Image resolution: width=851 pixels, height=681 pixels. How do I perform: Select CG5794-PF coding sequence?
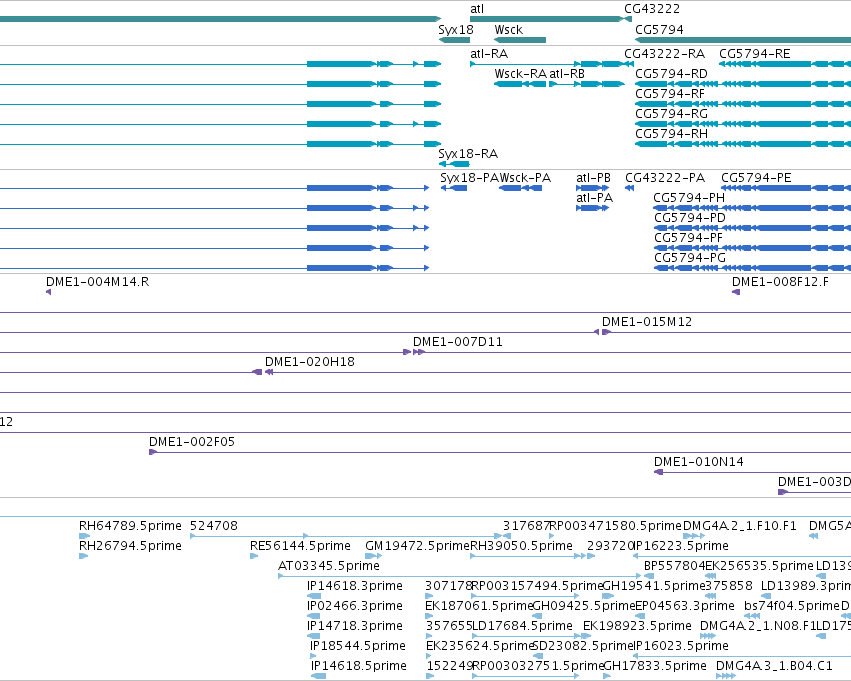click(752, 249)
